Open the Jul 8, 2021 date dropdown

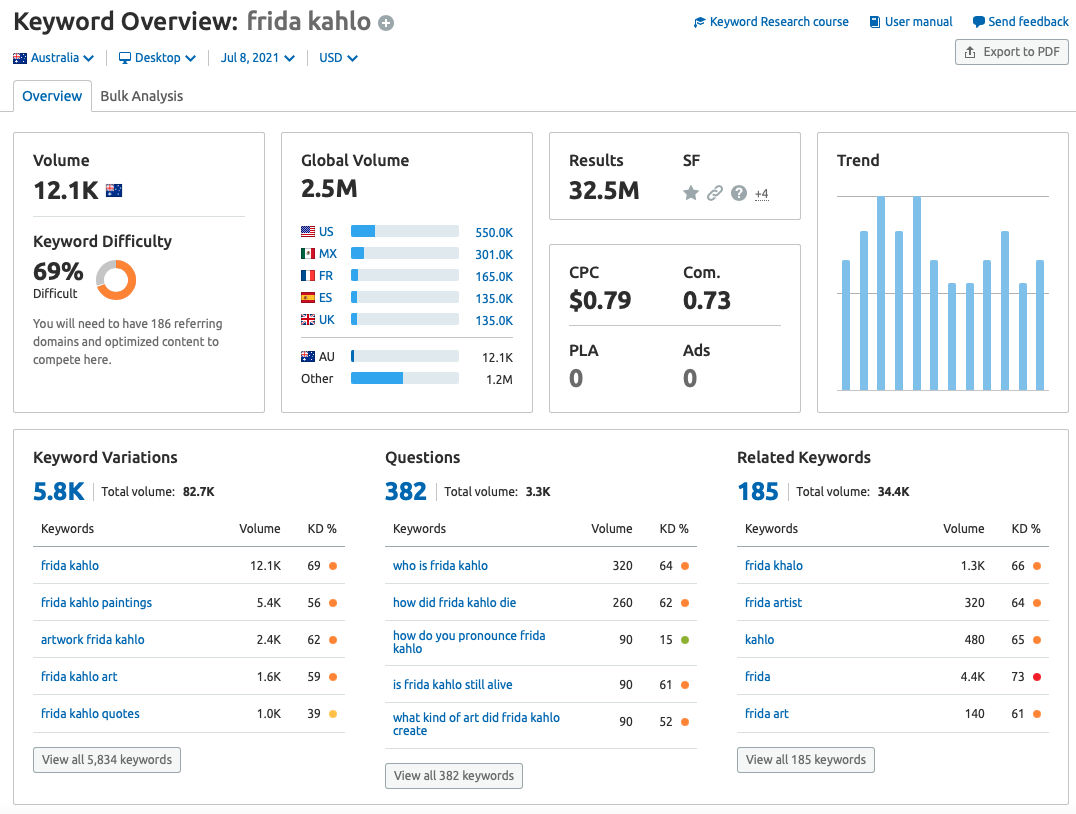coord(257,58)
